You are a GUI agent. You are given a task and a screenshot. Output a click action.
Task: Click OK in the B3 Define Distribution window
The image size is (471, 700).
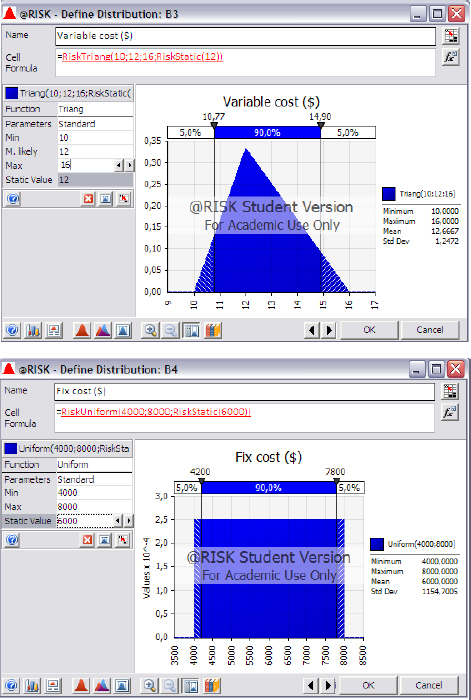point(369,330)
